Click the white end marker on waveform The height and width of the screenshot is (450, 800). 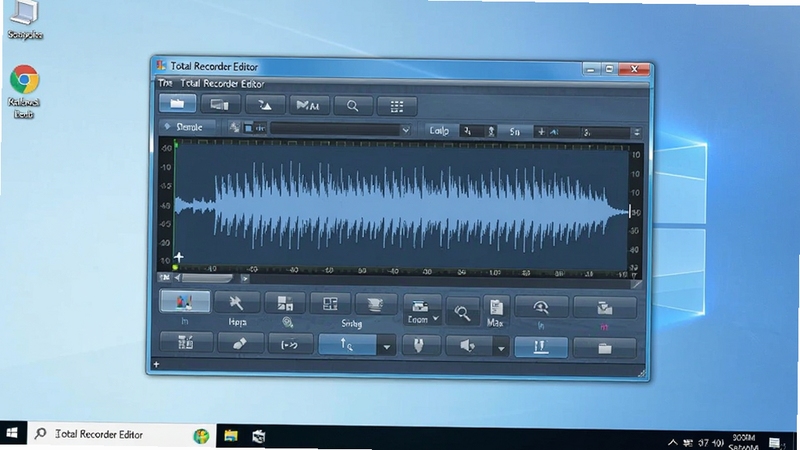pos(630,211)
